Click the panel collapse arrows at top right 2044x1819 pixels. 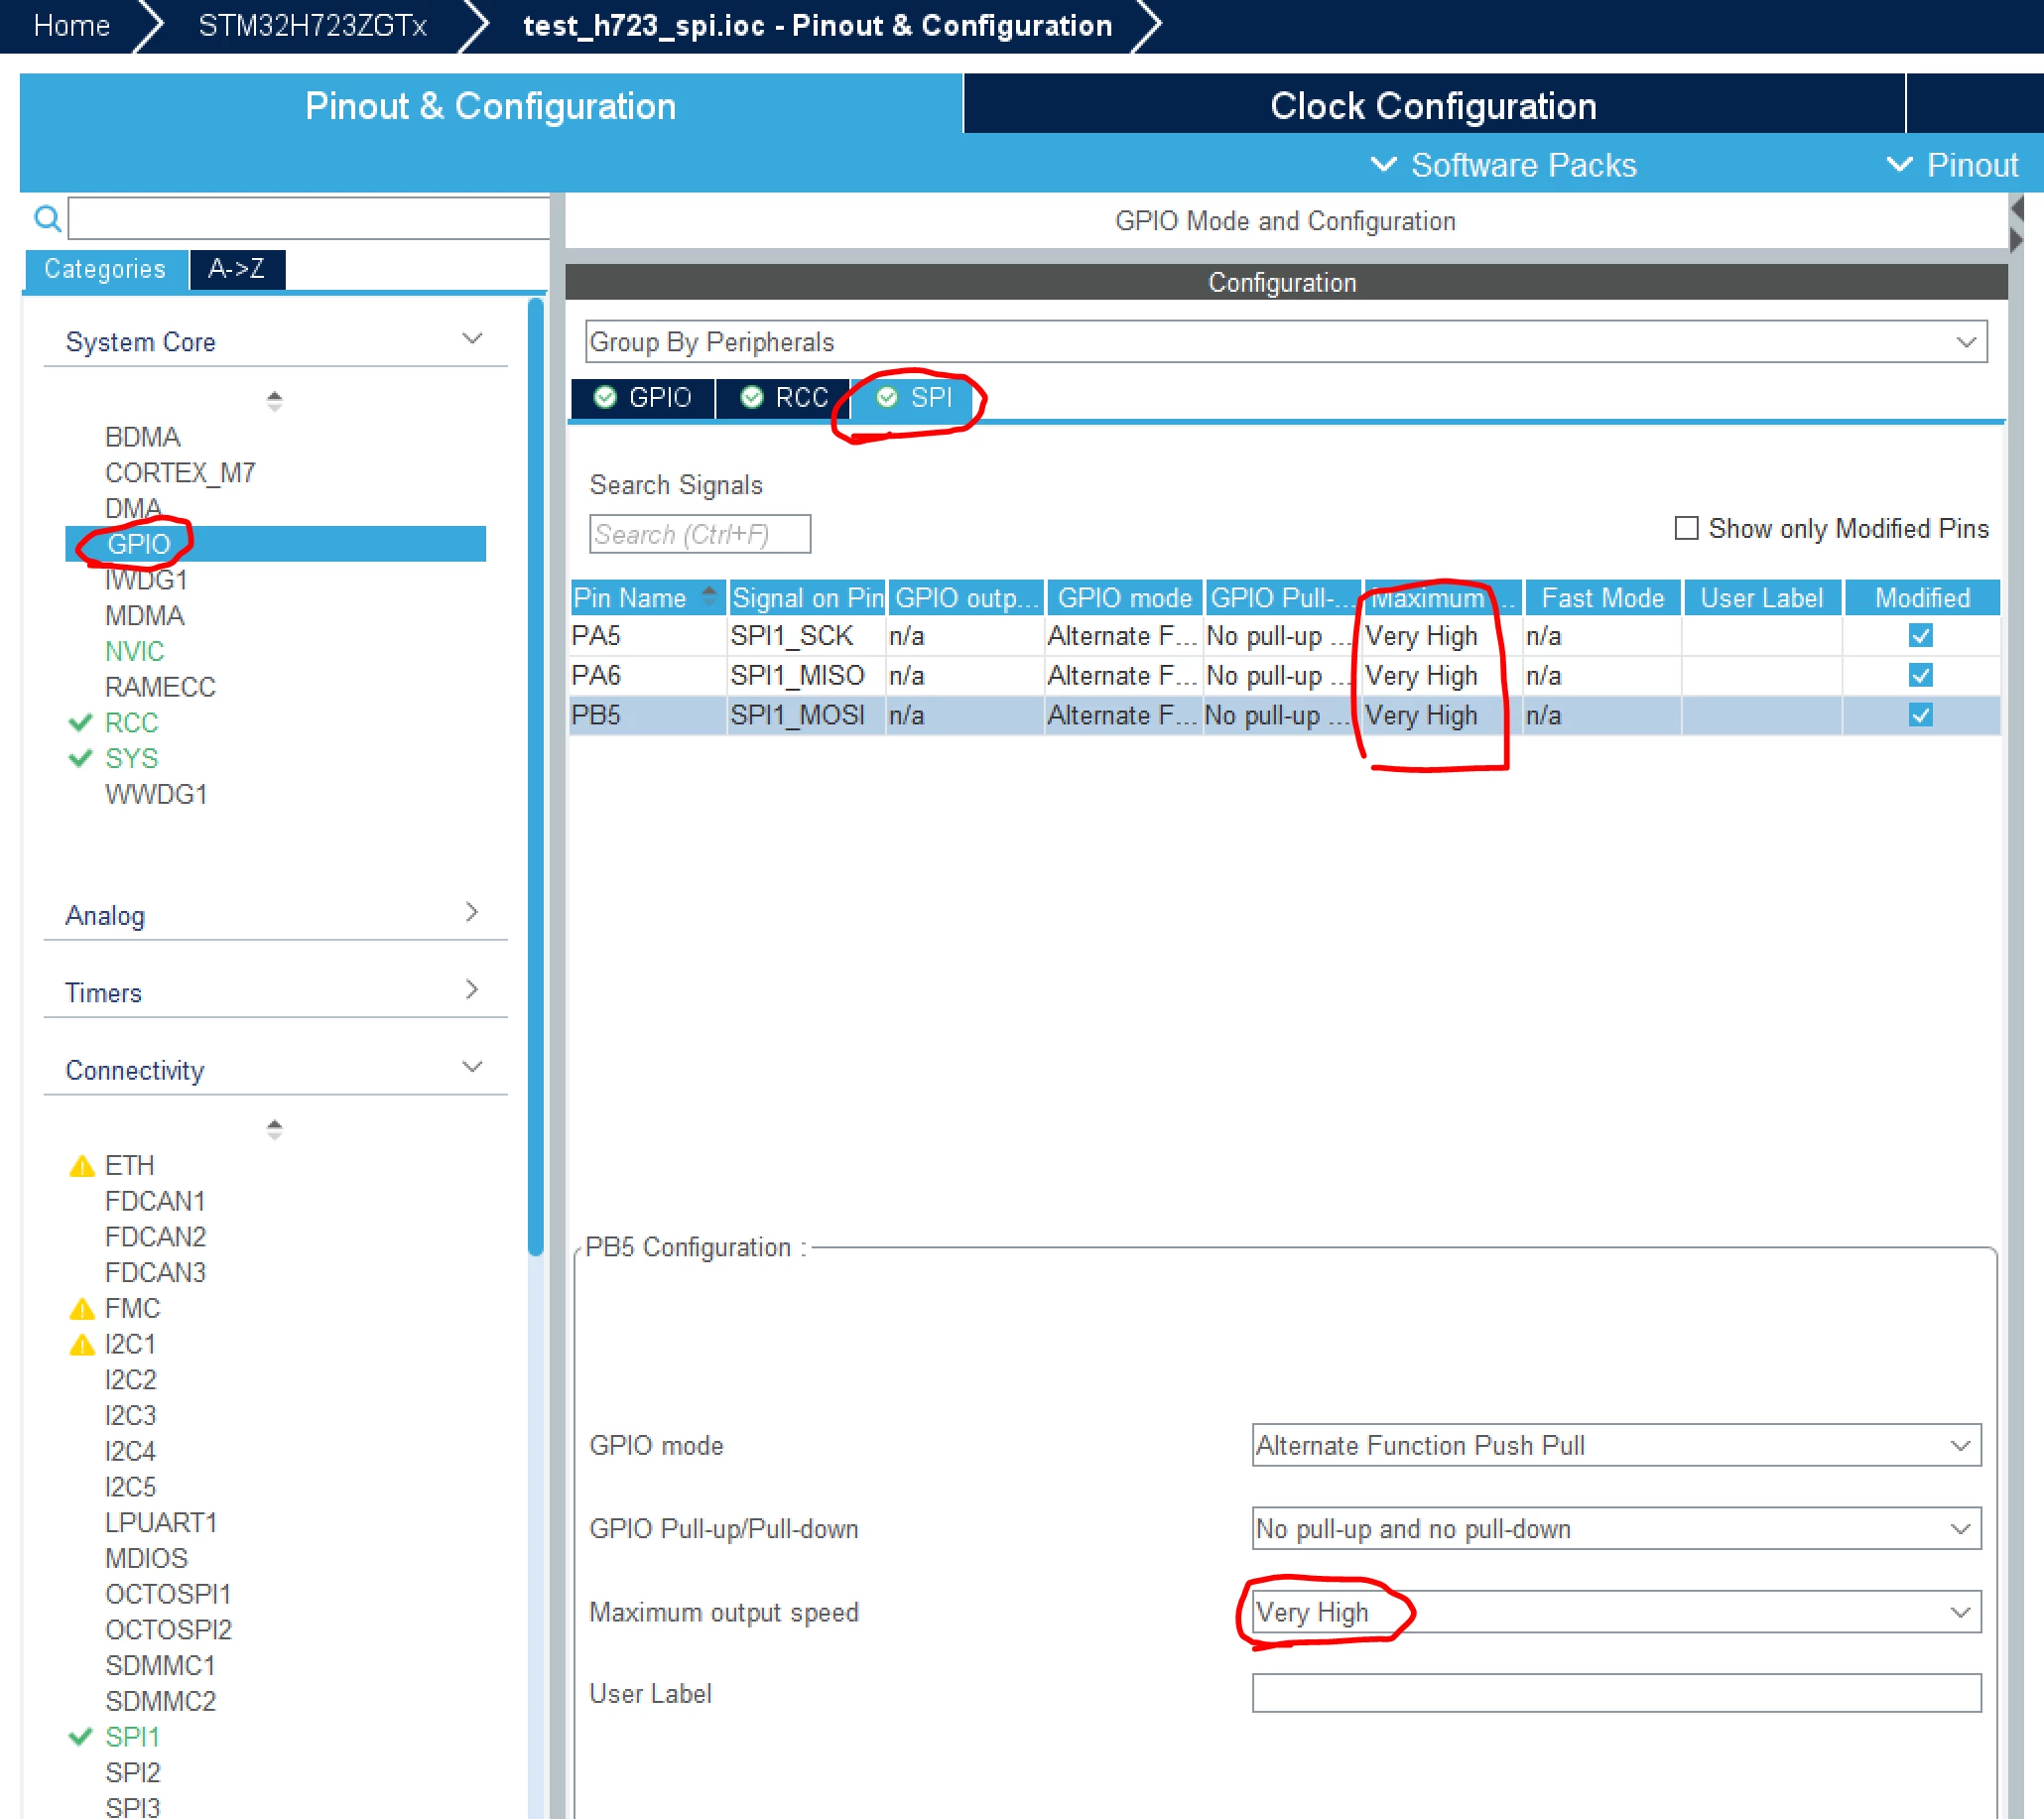click(2017, 223)
